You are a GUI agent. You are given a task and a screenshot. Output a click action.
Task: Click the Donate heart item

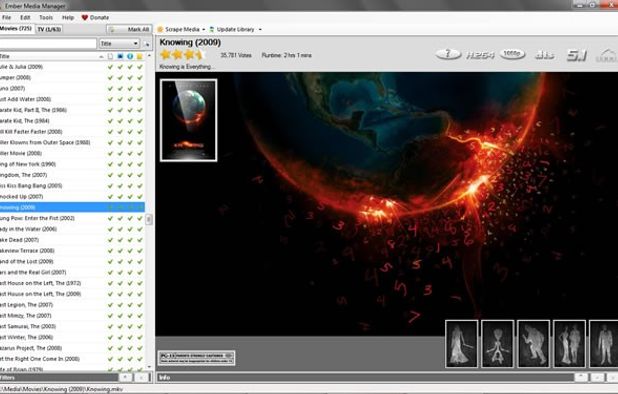[95, 17]
